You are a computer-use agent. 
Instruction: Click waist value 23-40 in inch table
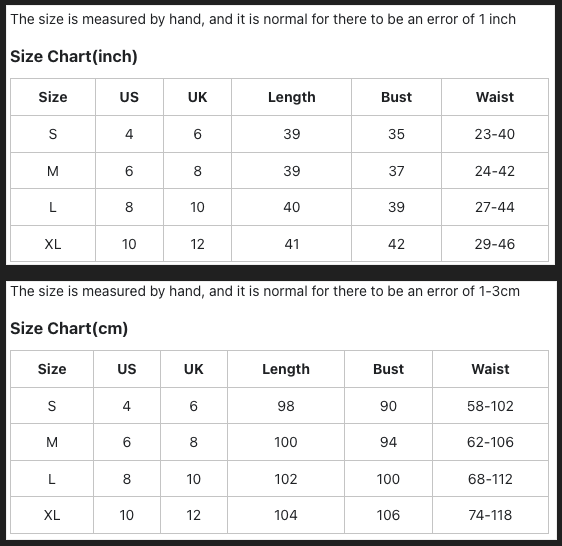[495, 134]
